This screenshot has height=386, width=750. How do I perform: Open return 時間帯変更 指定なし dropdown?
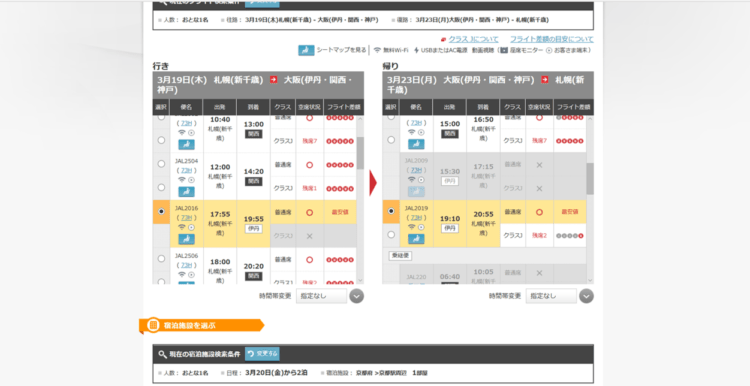(x=551, y=296)
